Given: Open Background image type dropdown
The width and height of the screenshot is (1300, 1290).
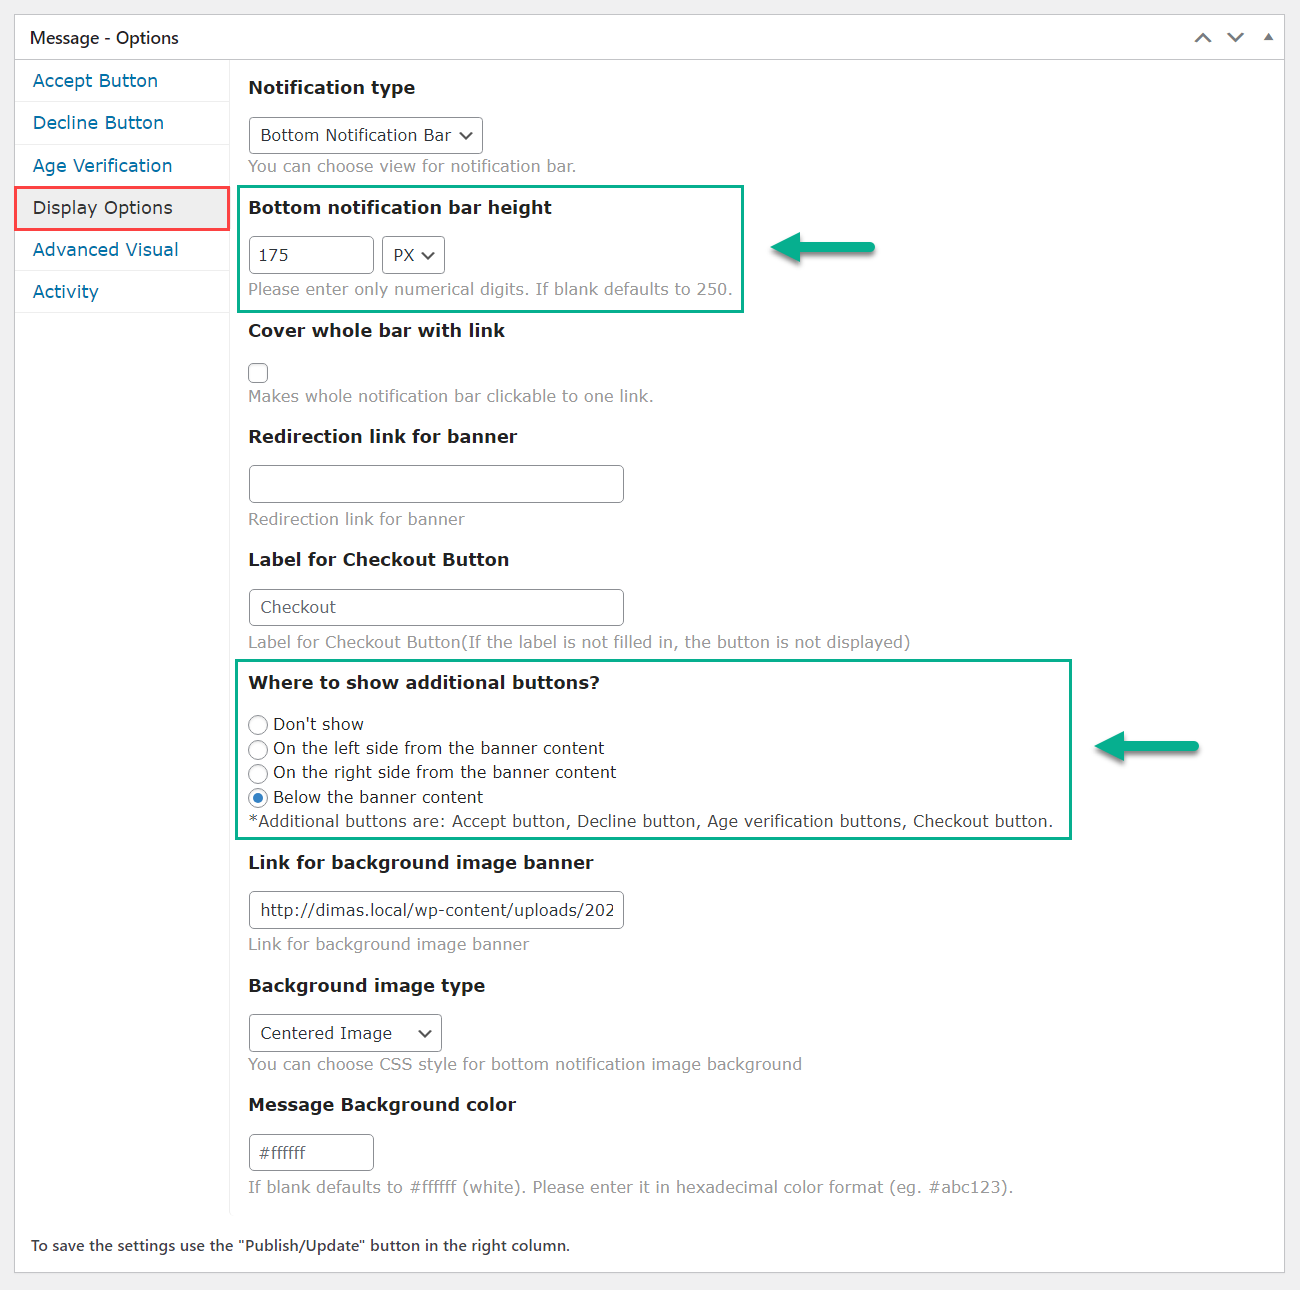Looking at the screenshot, I should click(x=345, y=1033).
